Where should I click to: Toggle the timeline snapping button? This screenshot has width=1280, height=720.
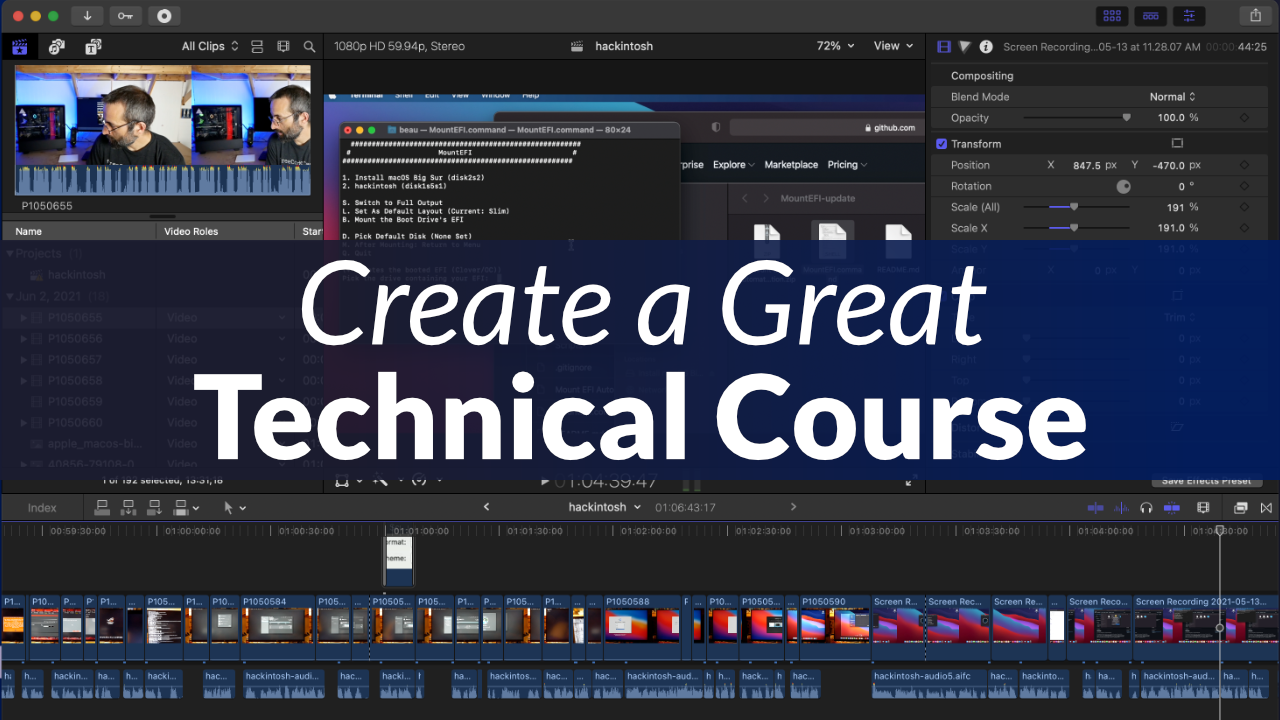click(x=1171, y=508)
